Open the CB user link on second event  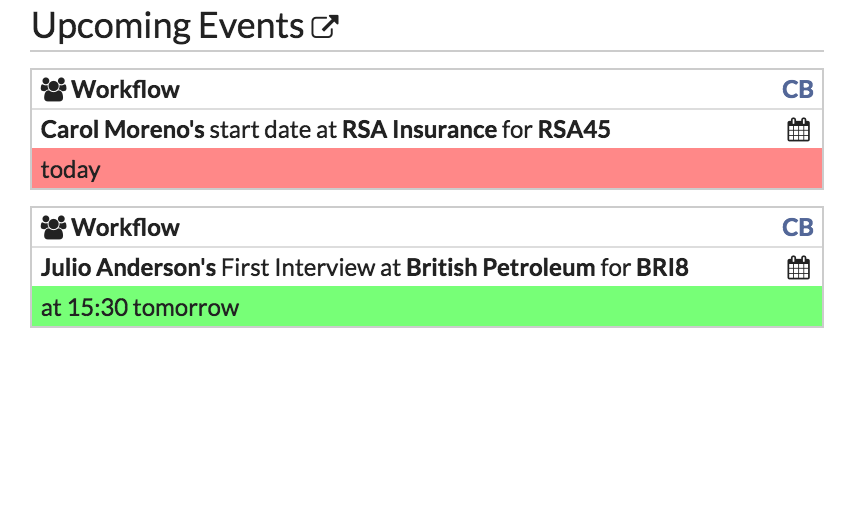(x=797, y=227)
